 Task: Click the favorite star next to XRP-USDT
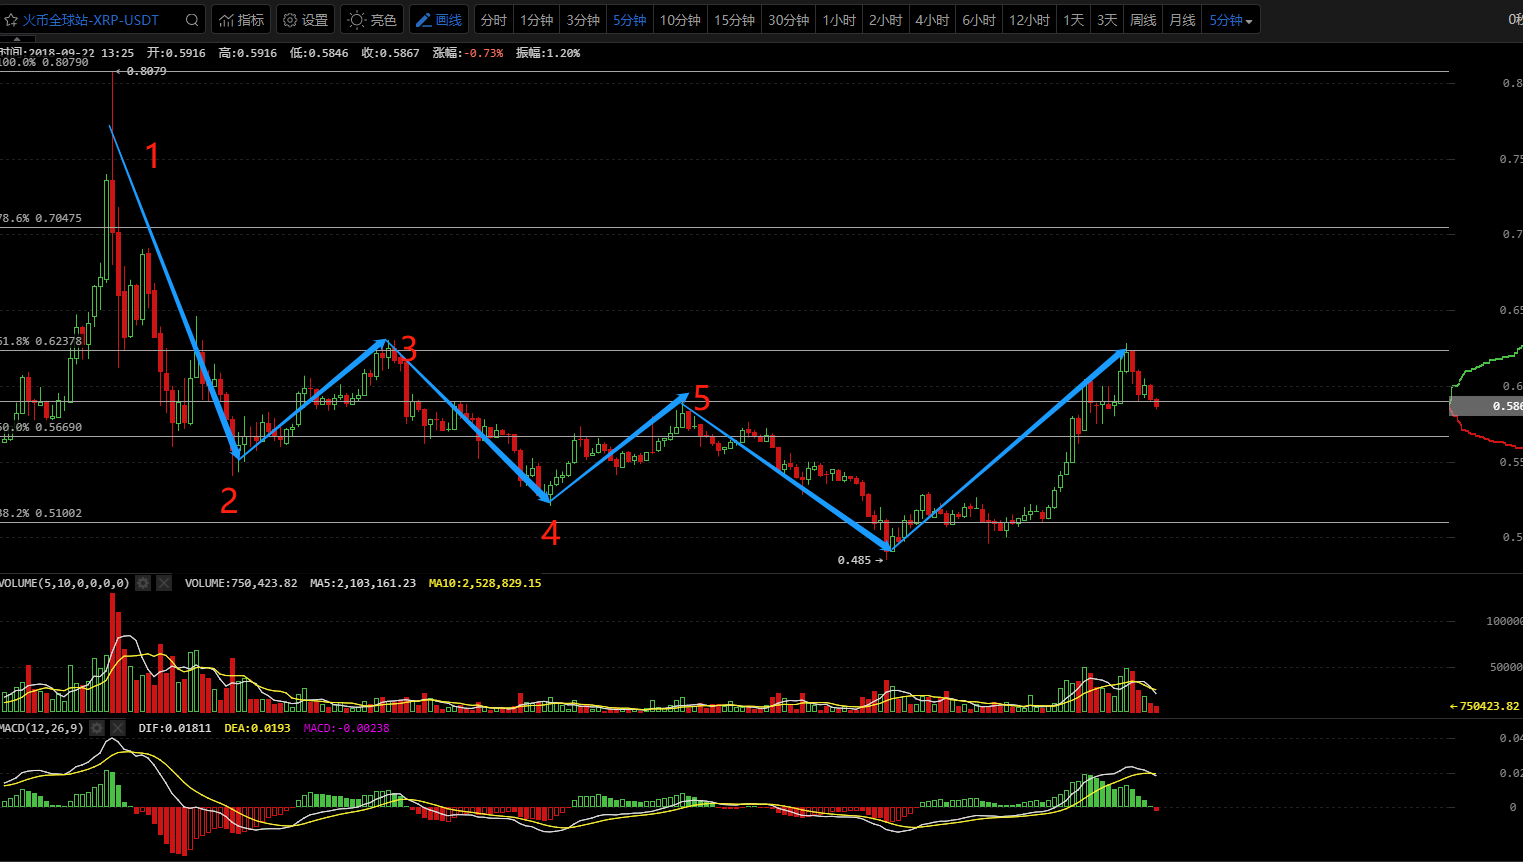pos(11,20)
